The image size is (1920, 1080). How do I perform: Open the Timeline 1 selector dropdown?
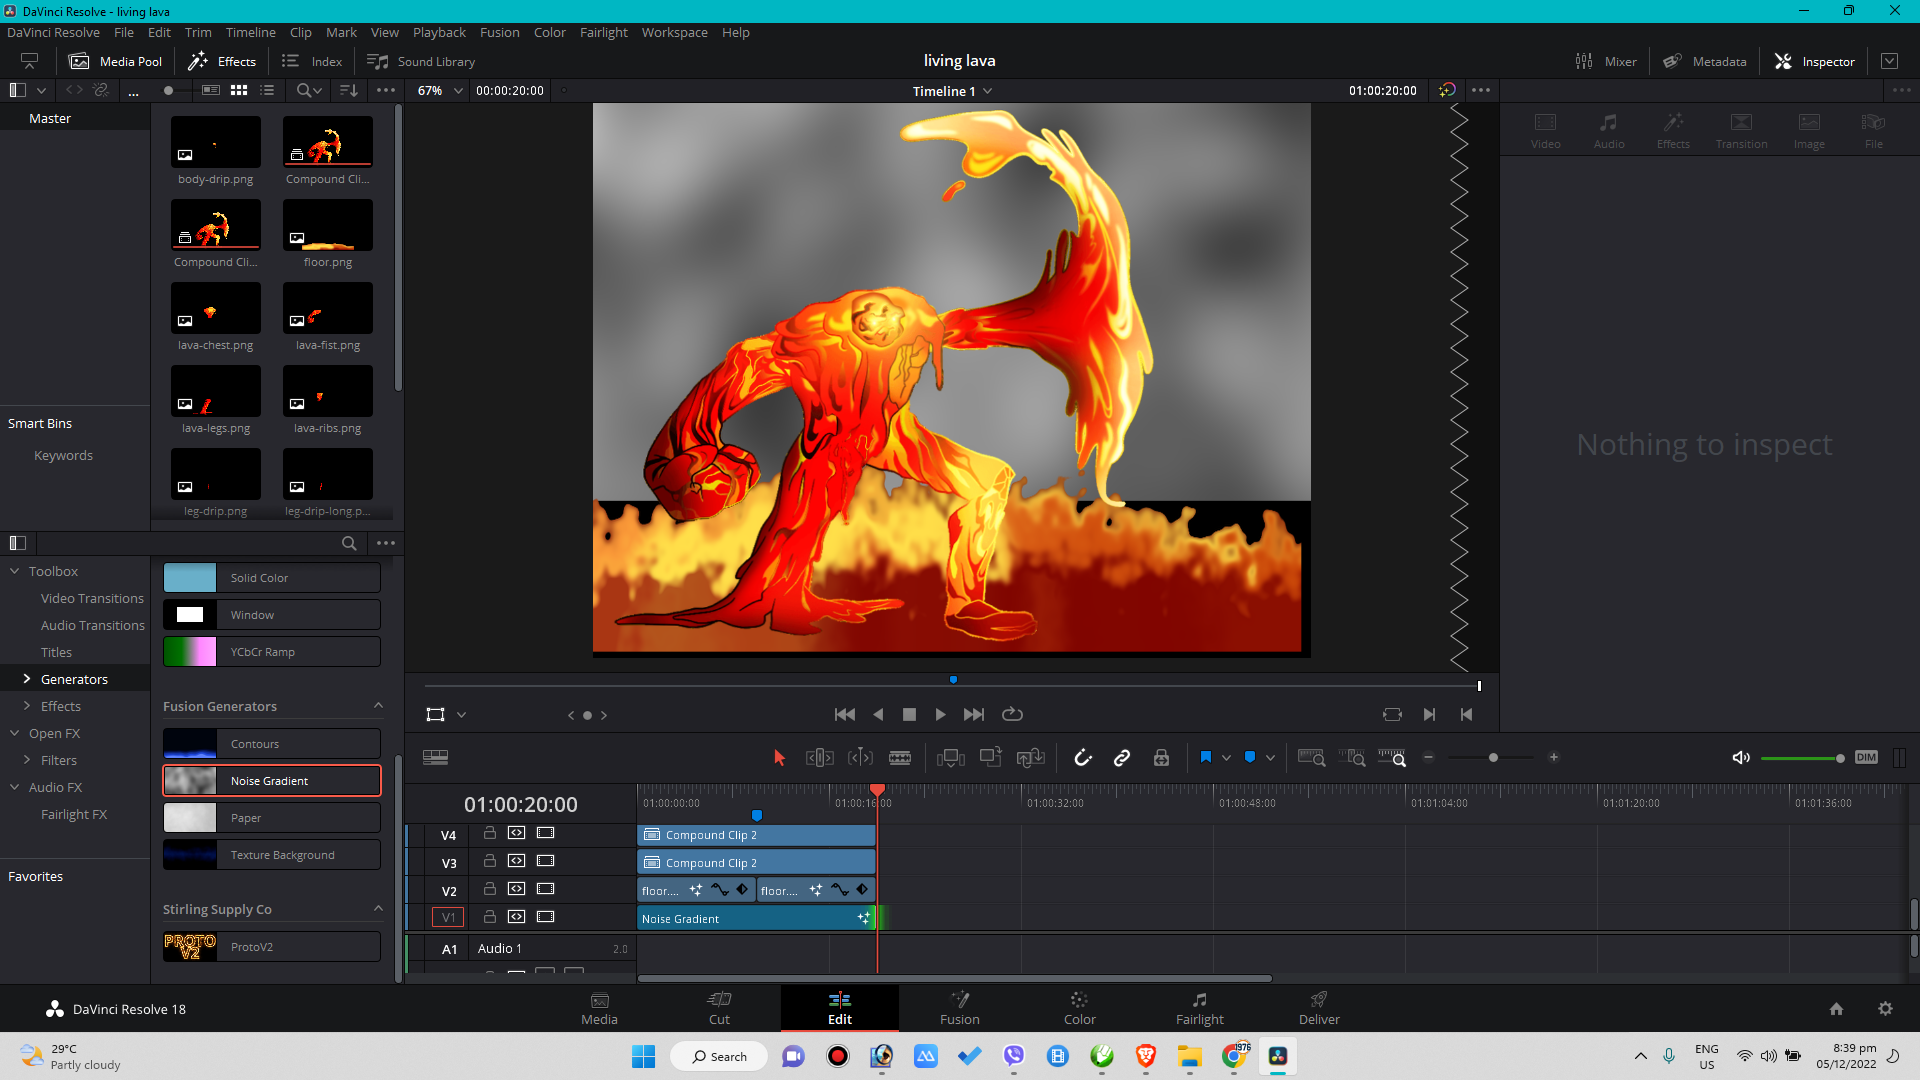click(x=952, y=91)
